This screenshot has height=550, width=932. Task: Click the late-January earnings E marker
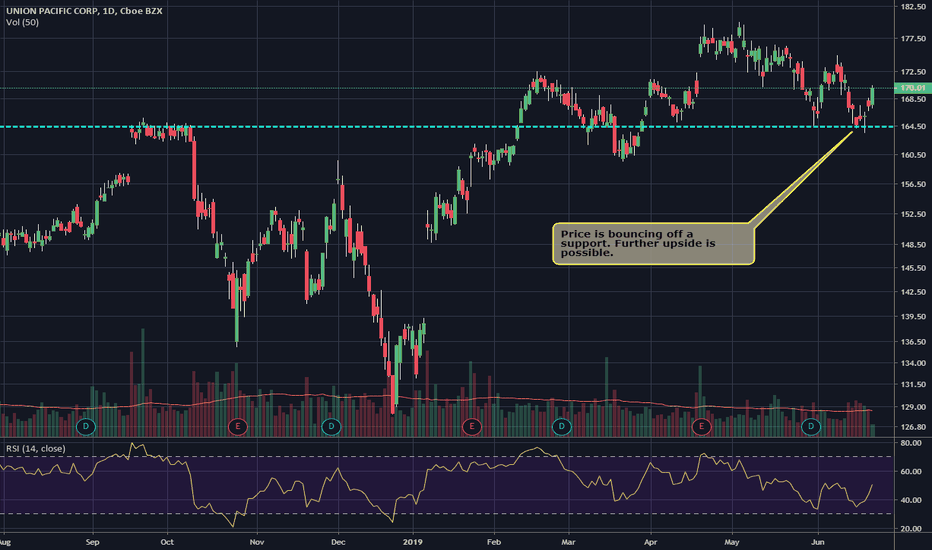pos(472,426)
